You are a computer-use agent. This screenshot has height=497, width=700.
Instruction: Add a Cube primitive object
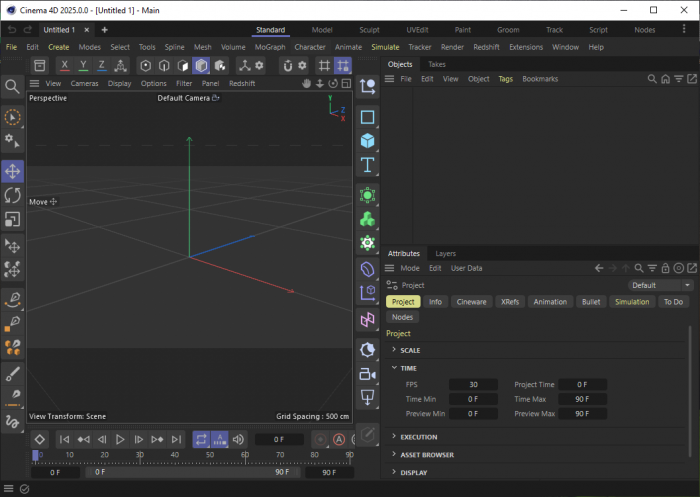click(368, 141)
